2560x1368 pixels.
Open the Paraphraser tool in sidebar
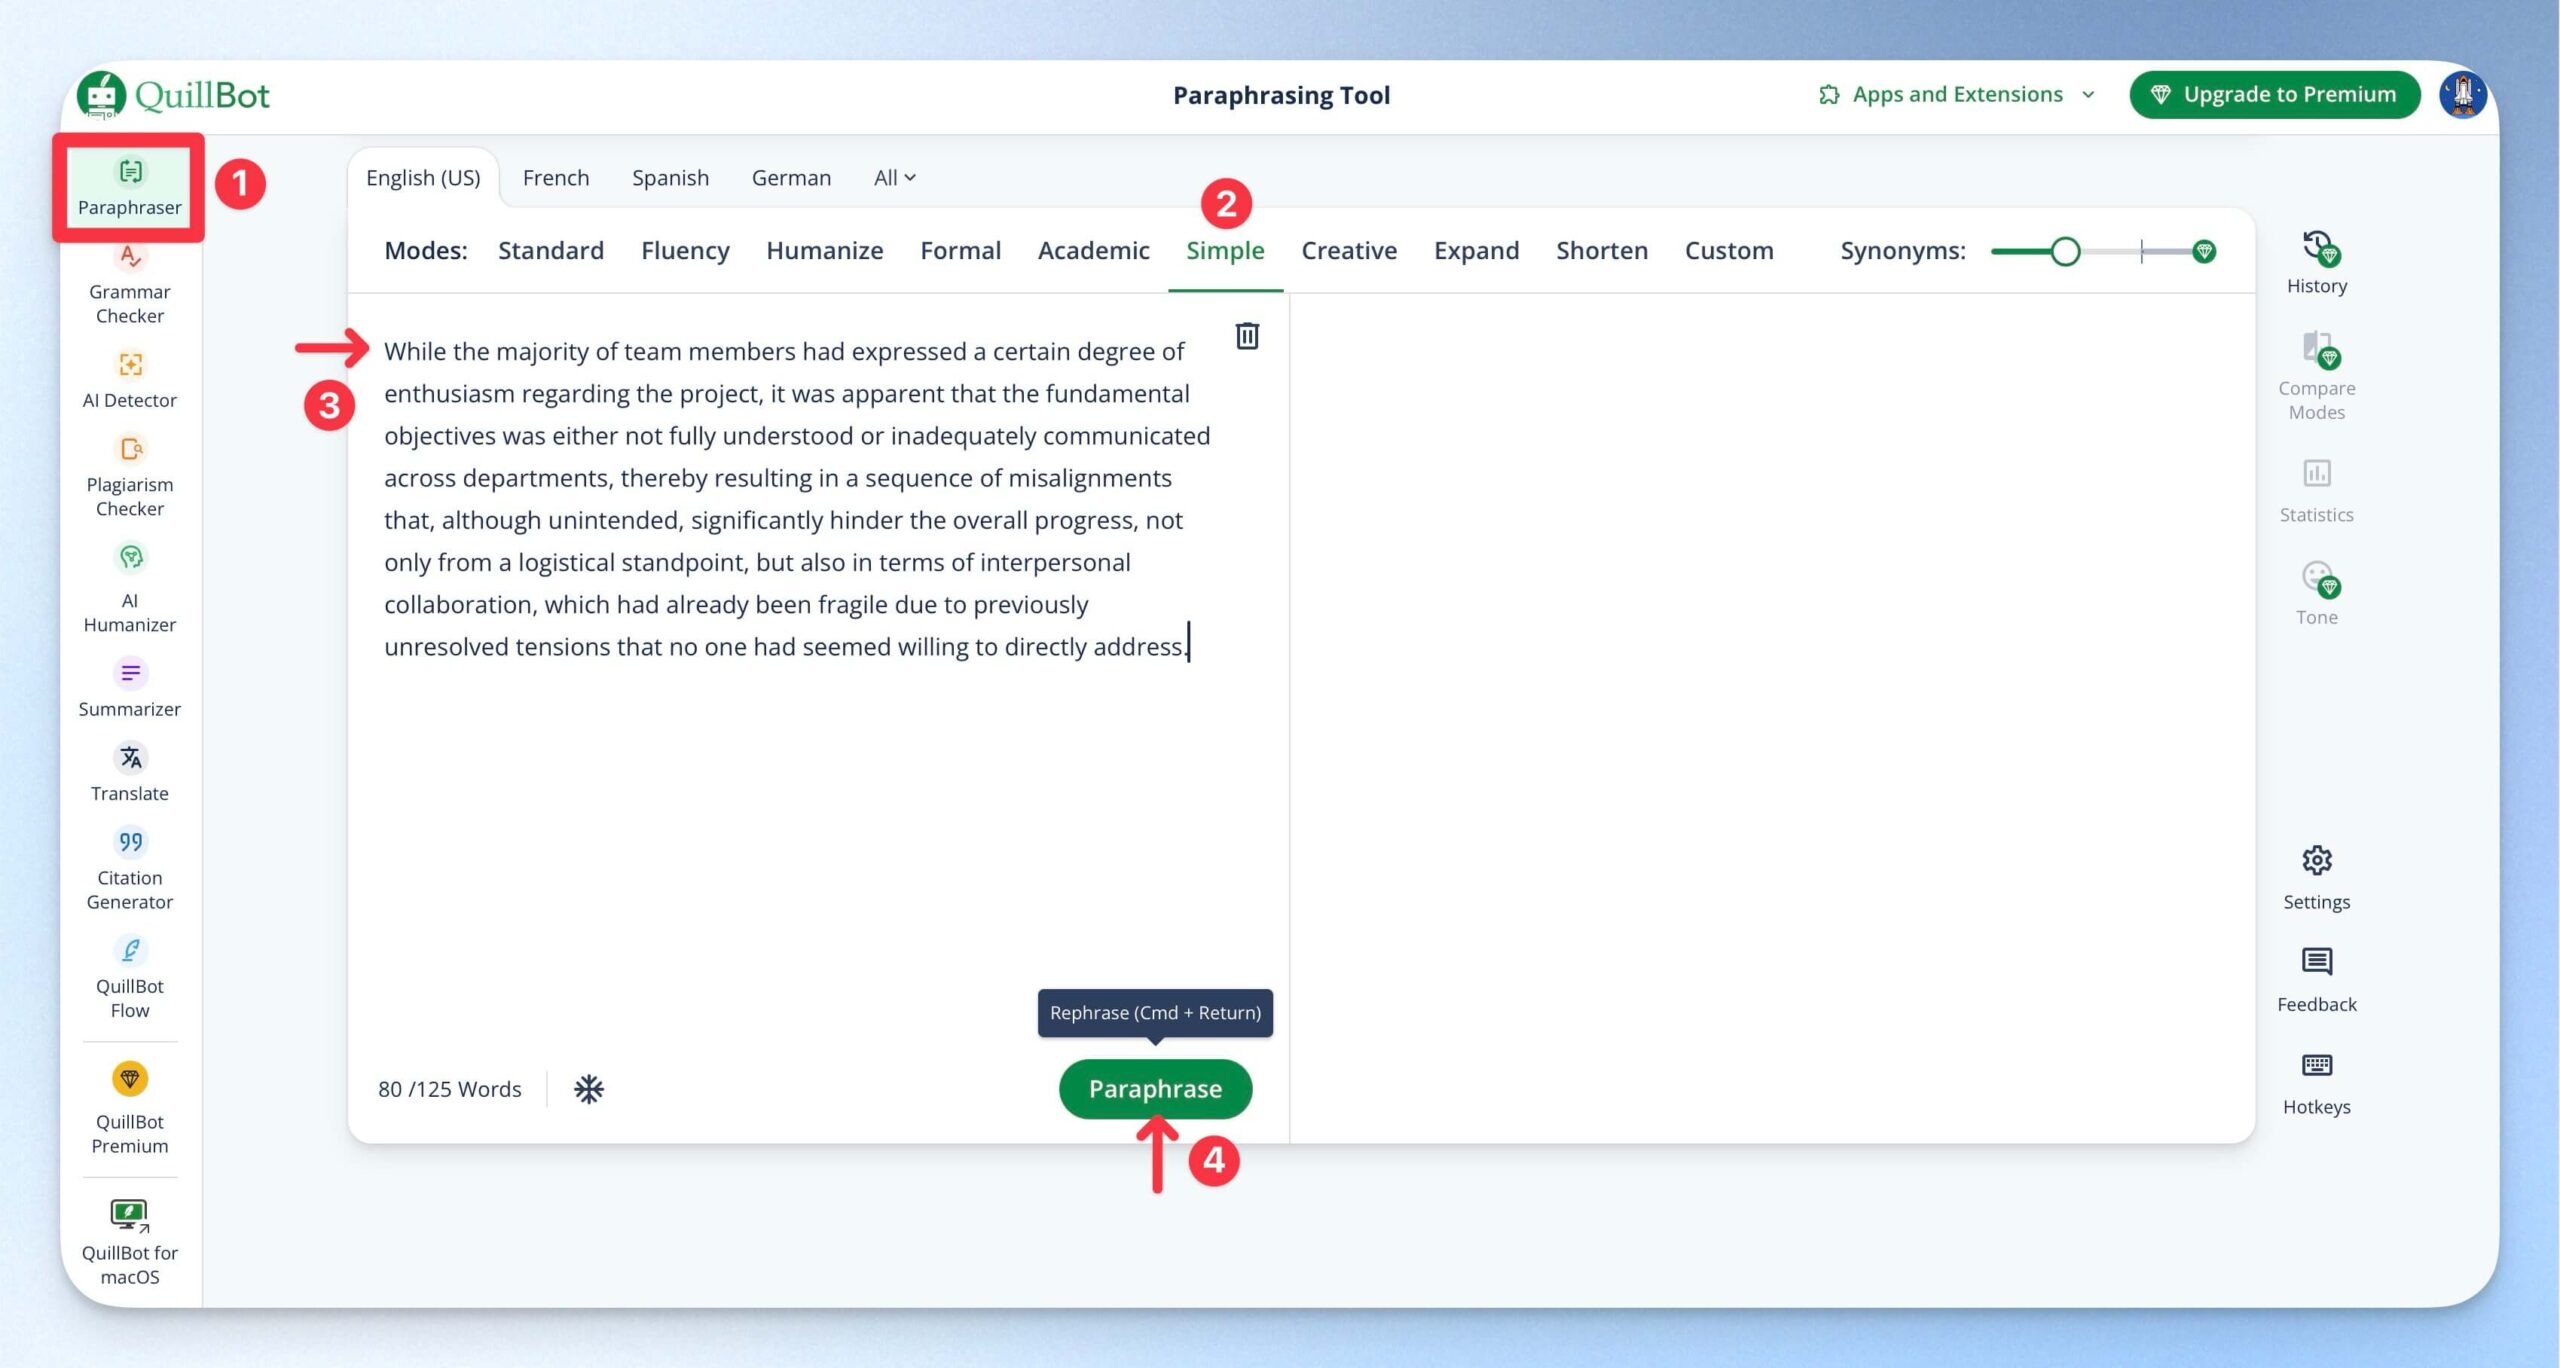click(129, 187)
